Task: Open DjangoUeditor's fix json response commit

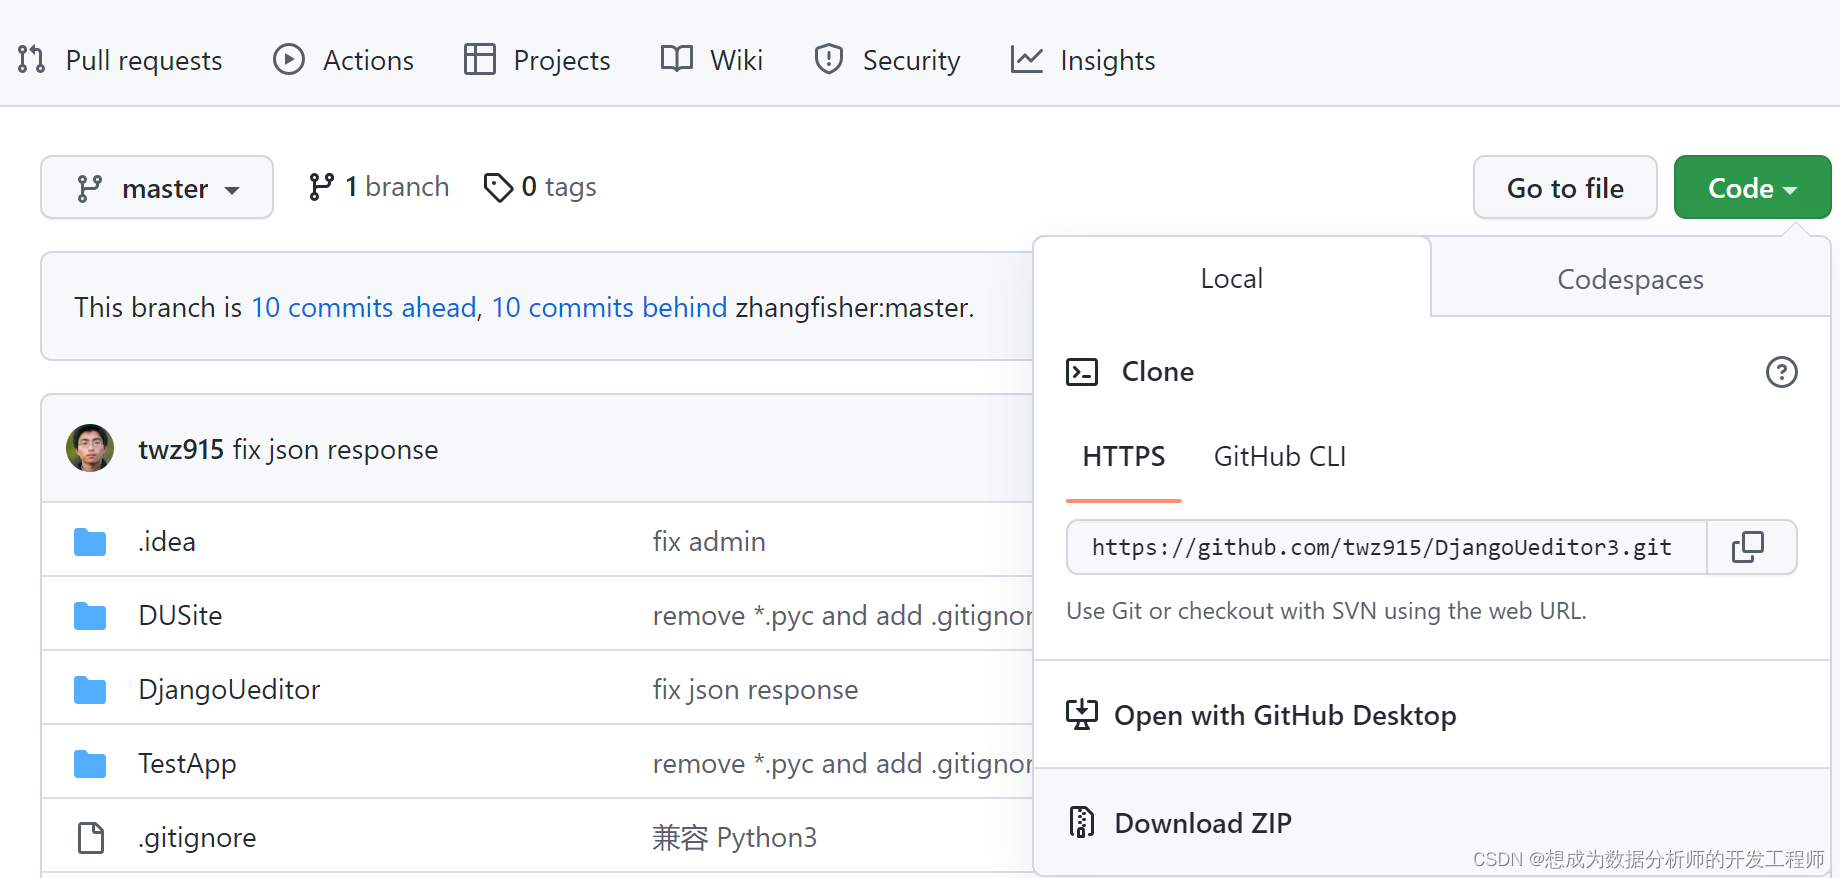Action: pos(756,689)
